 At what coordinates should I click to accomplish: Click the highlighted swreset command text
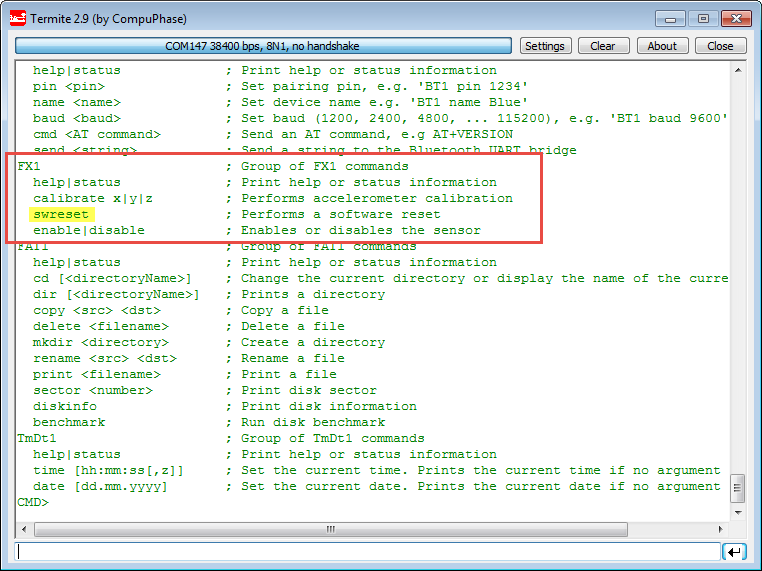pos(61,214)
